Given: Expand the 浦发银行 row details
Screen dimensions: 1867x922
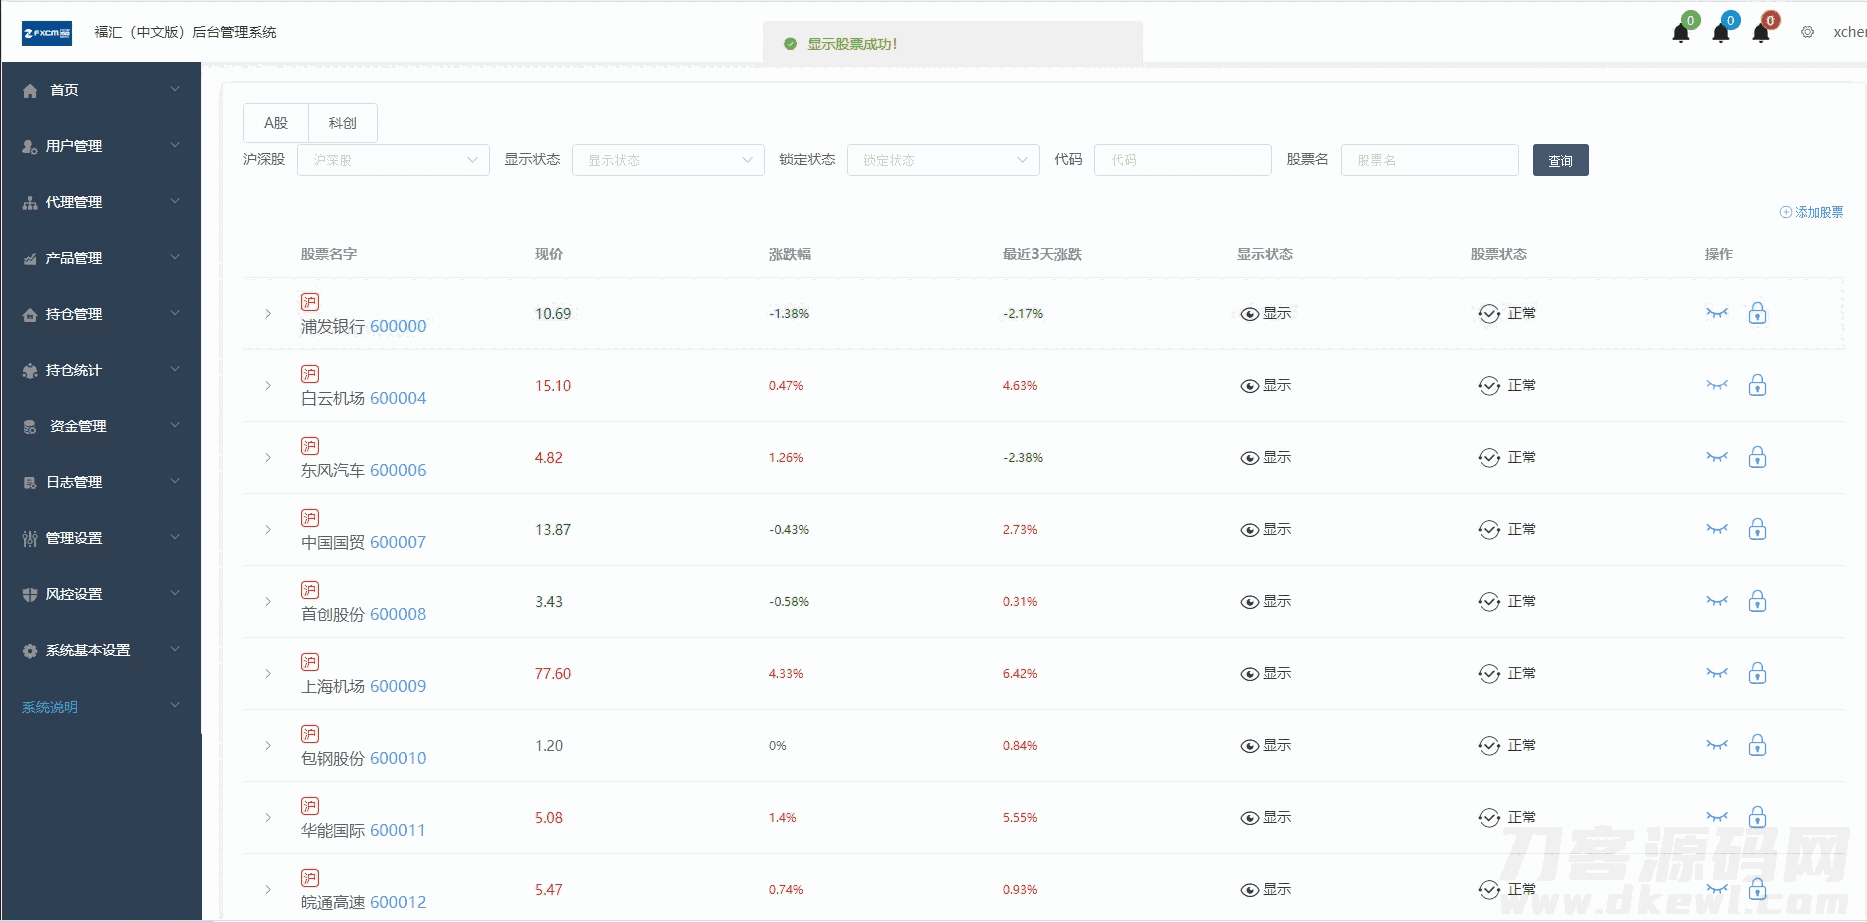Looking at the screenshot, I should click(x=268, y=314).
